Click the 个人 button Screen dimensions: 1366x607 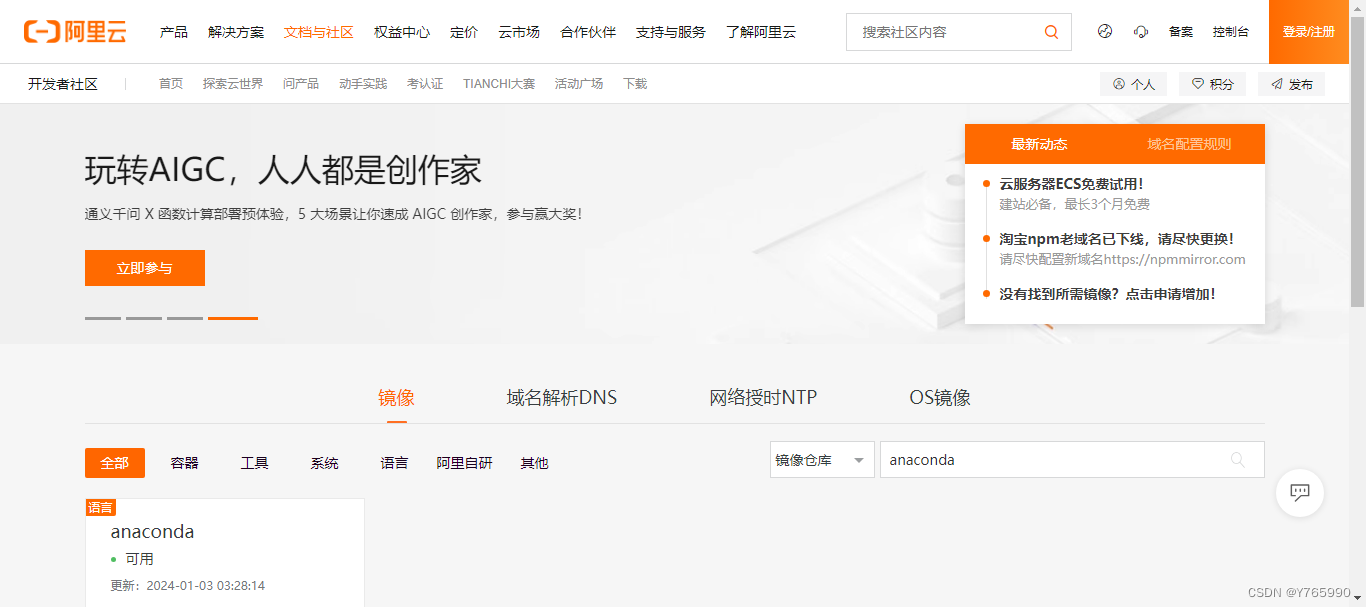tap(1133, 84)
